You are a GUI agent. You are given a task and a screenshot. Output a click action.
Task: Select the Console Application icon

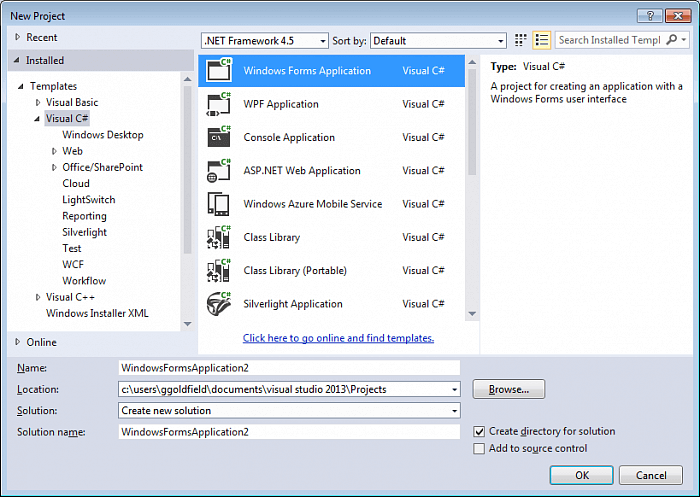point(218,138)
